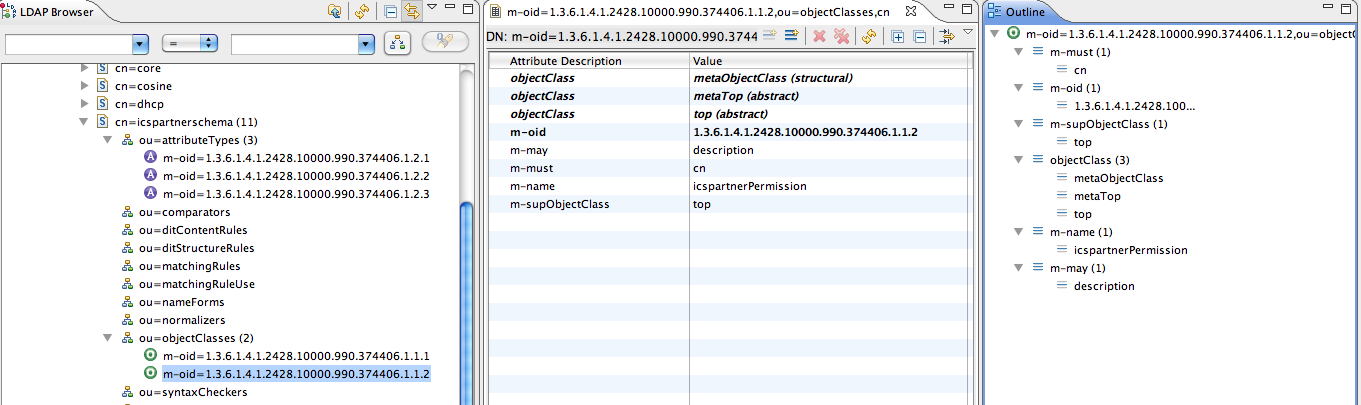Click the root entry icon in Outline
This screenshot has height=405, width=1361.
pos(1015,34)
